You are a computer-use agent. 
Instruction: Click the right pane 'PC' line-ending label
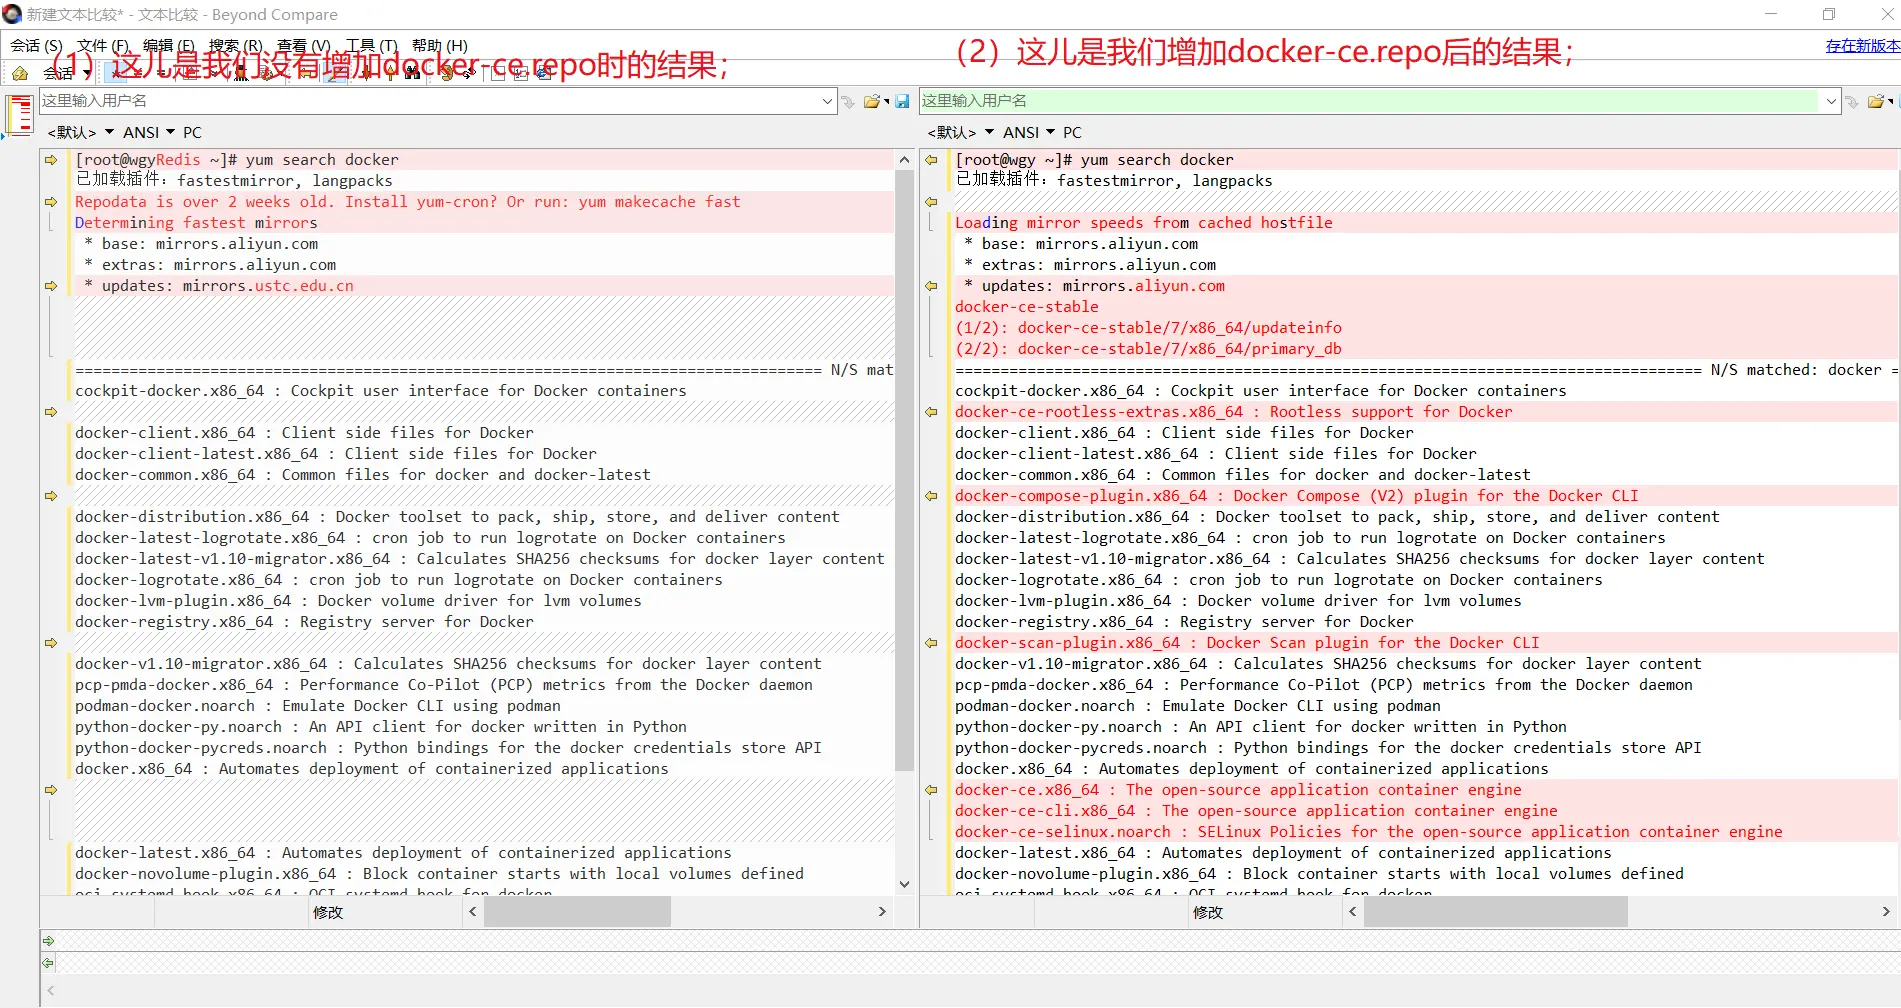click(1072, 132)
